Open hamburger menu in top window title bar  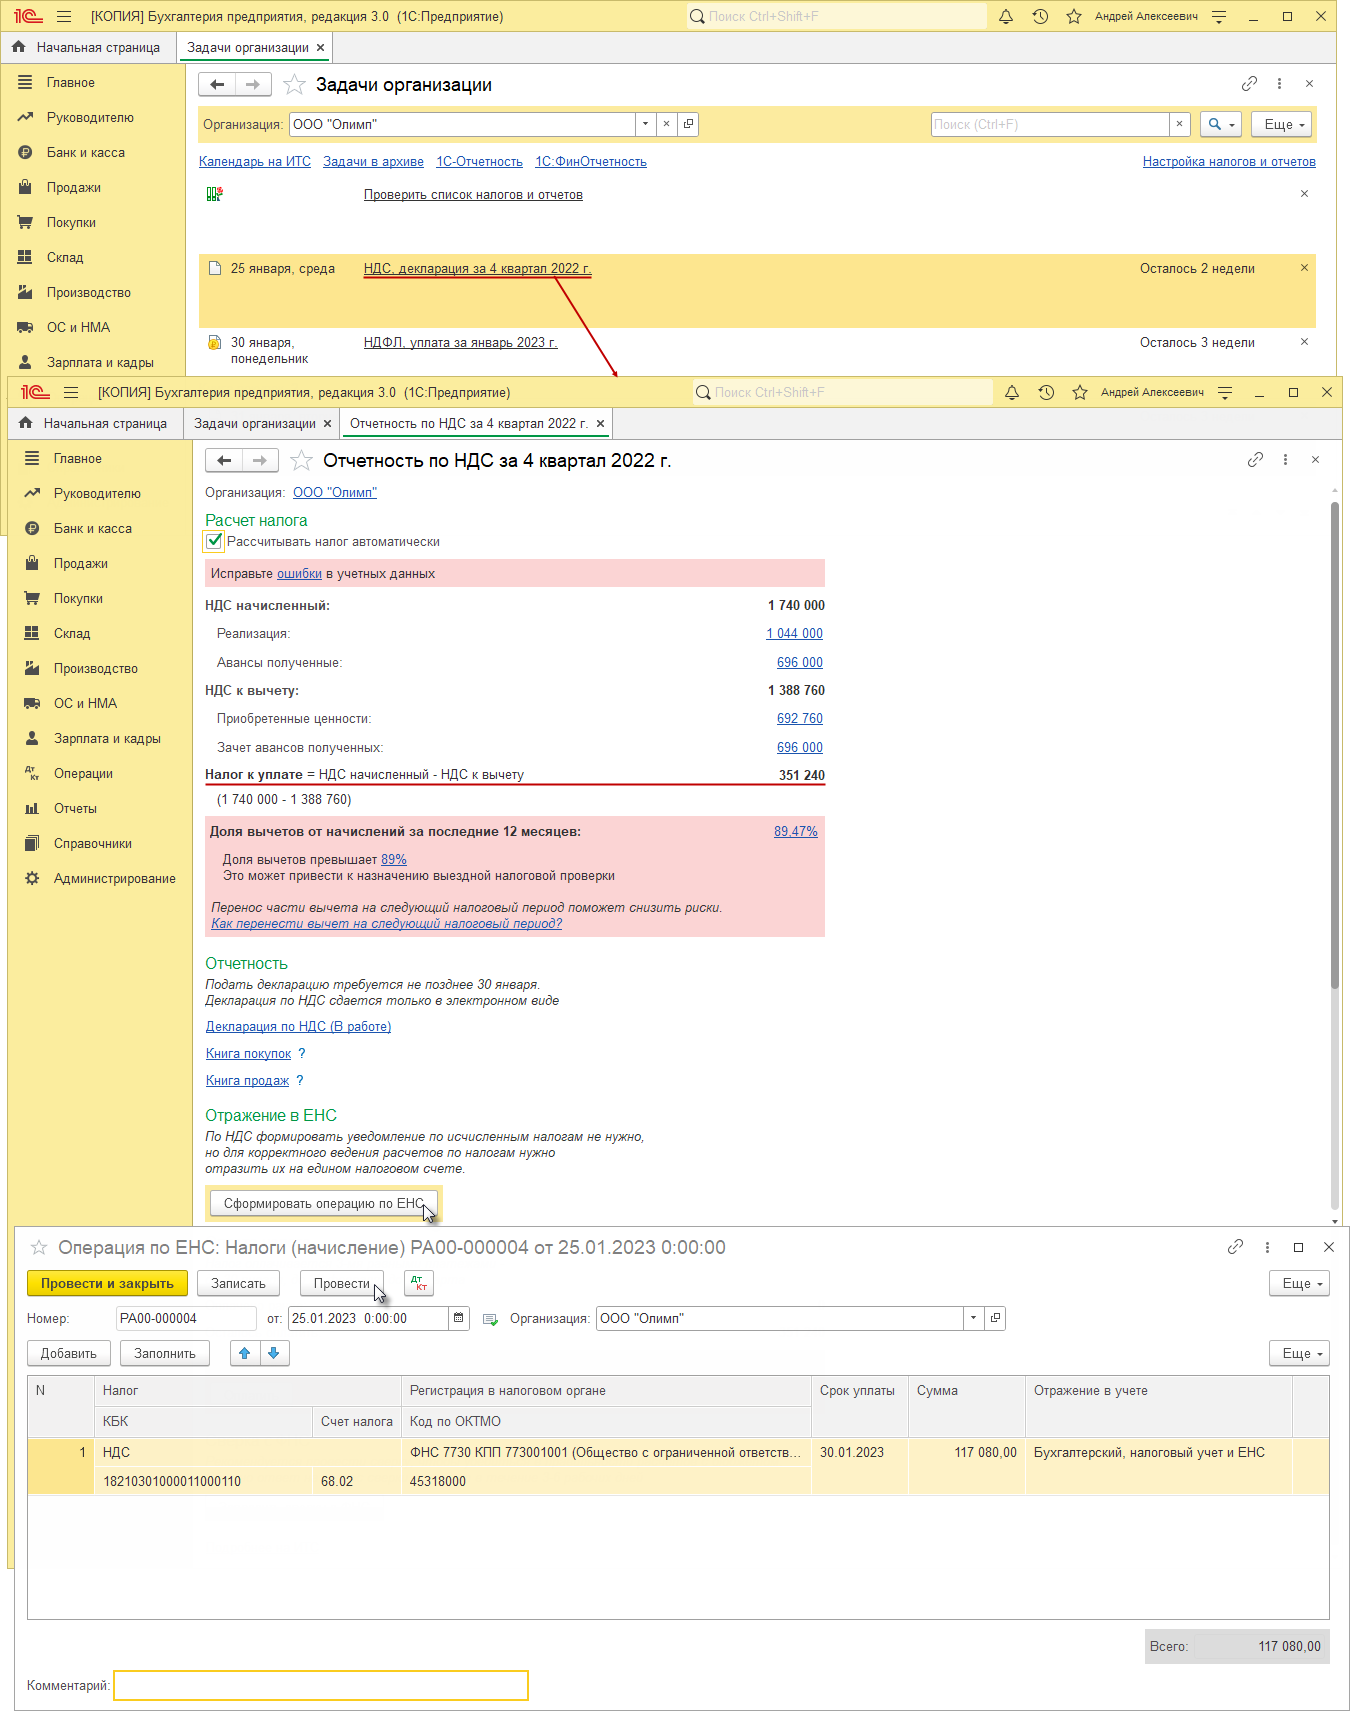coord(64,16)
